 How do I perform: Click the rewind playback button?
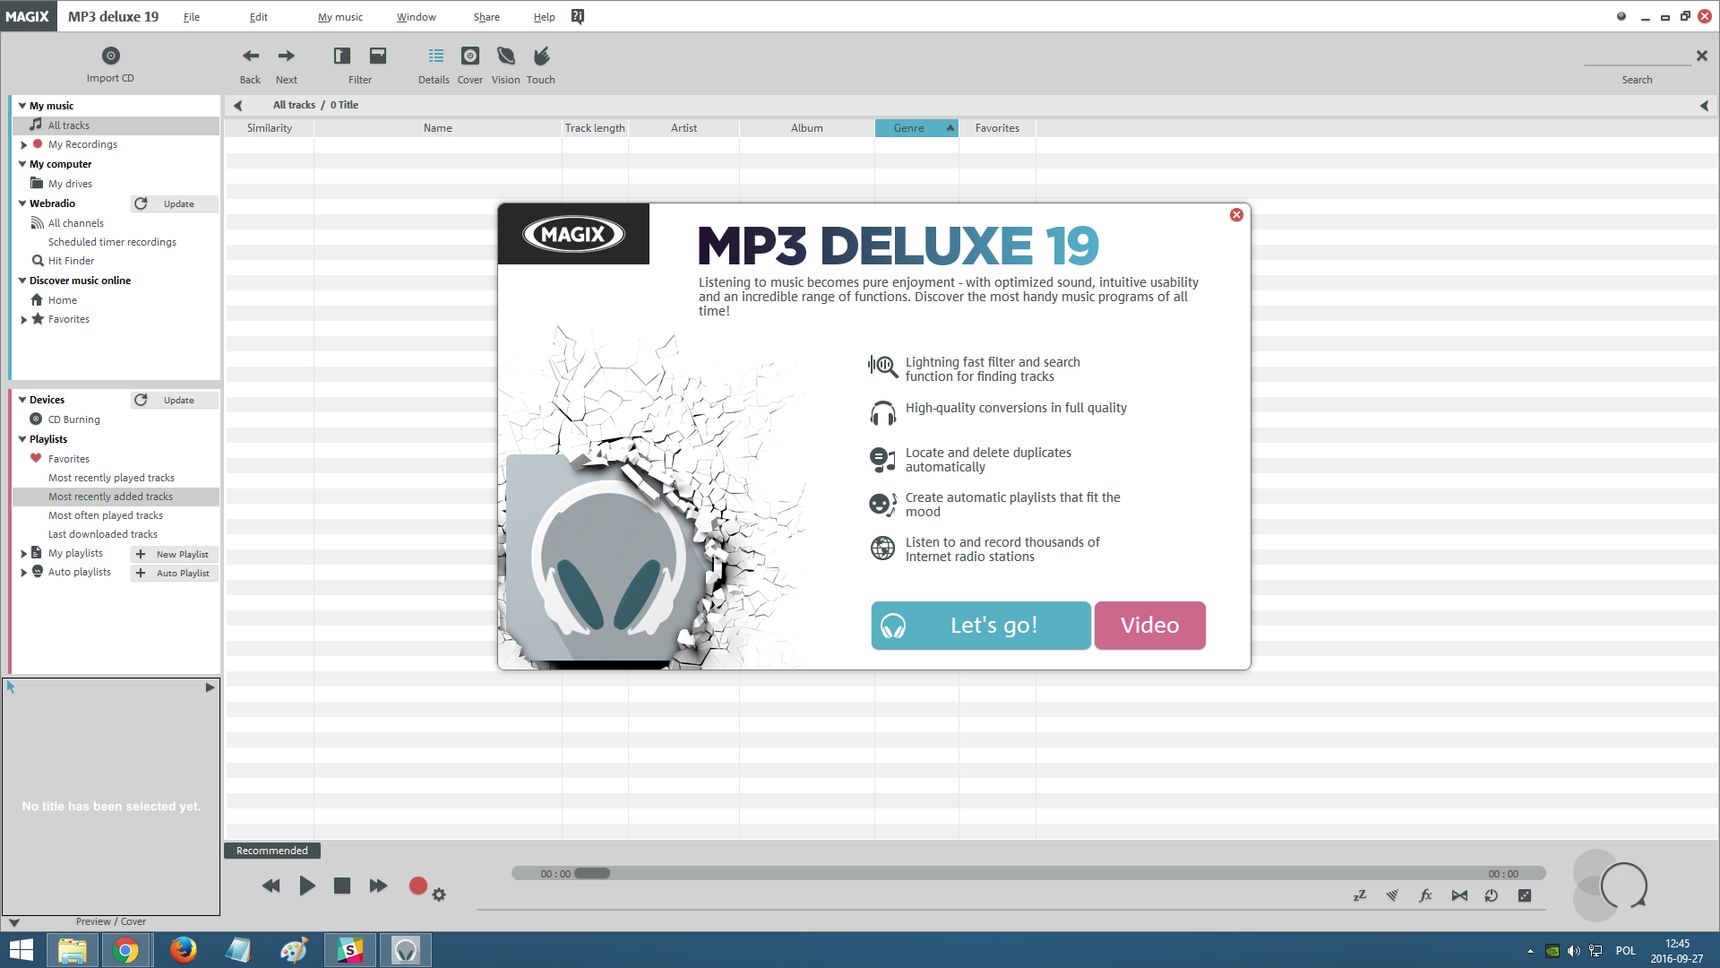point(271,886)
